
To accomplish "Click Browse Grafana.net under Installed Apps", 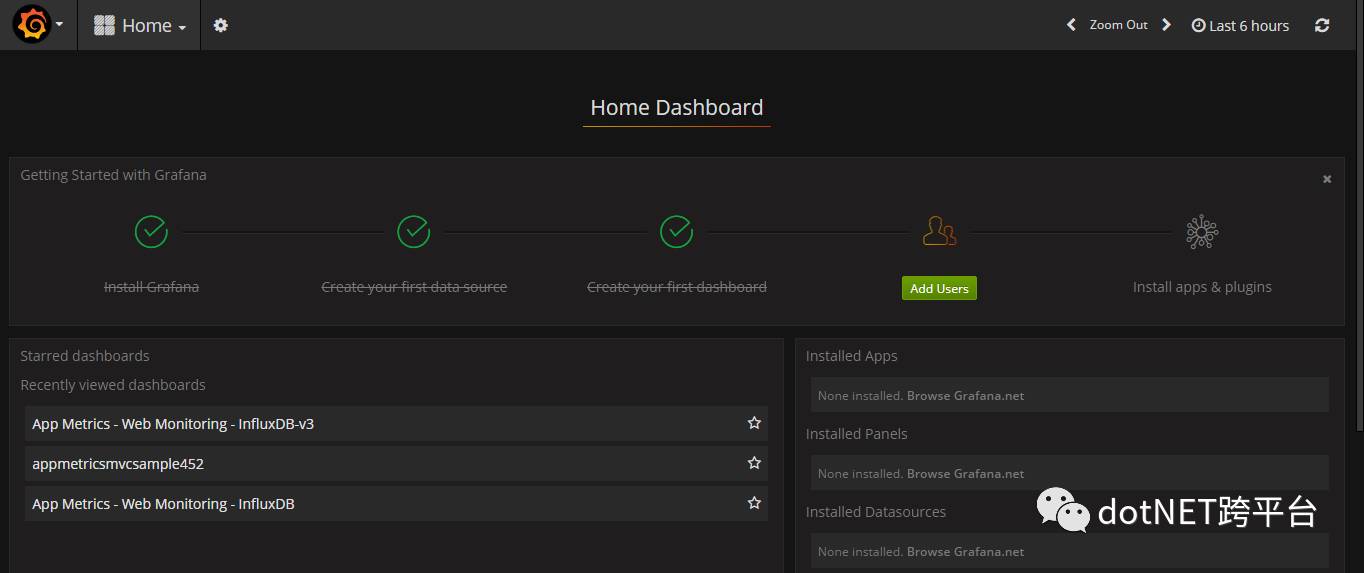I will 965,396.
